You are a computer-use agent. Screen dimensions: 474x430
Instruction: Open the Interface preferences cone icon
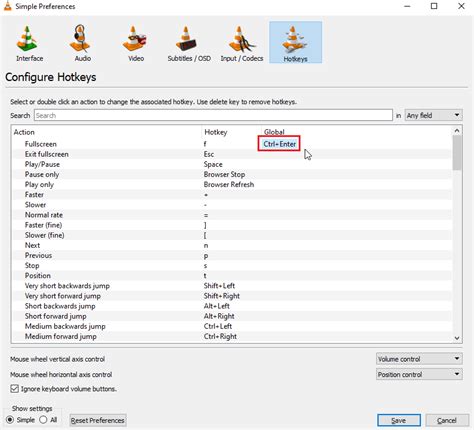click(29, 43)
